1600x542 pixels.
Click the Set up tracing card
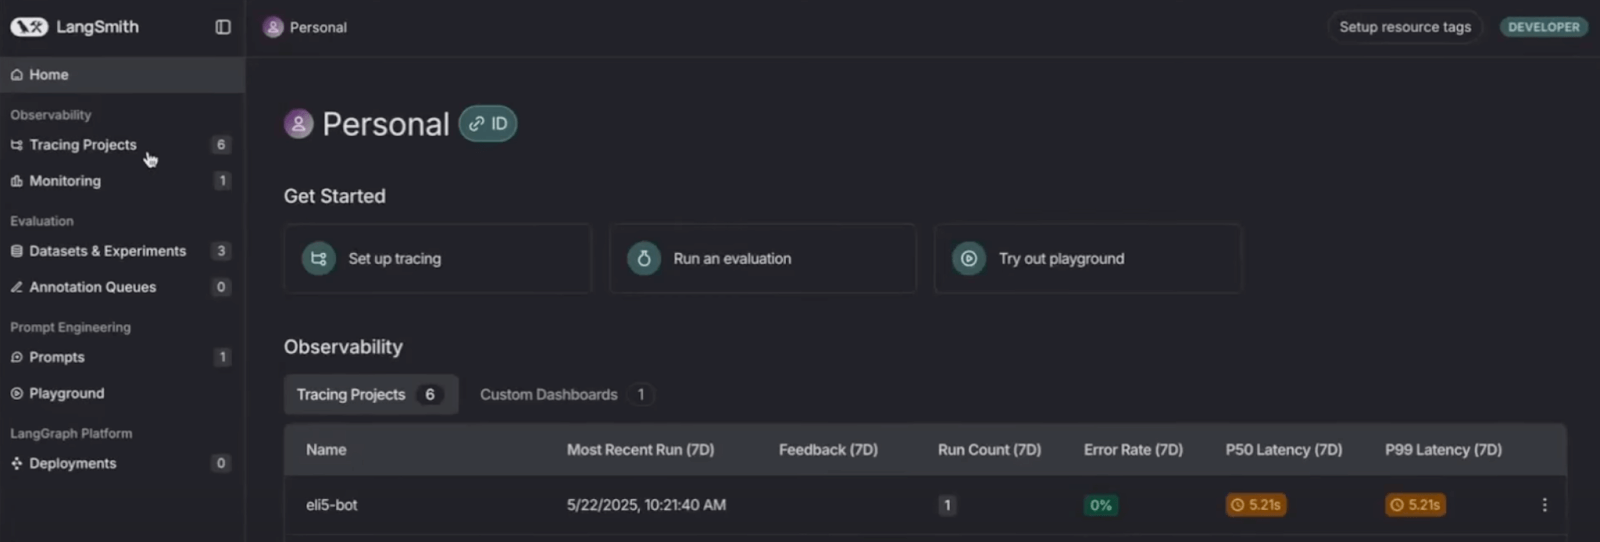[x=437, y=258]
